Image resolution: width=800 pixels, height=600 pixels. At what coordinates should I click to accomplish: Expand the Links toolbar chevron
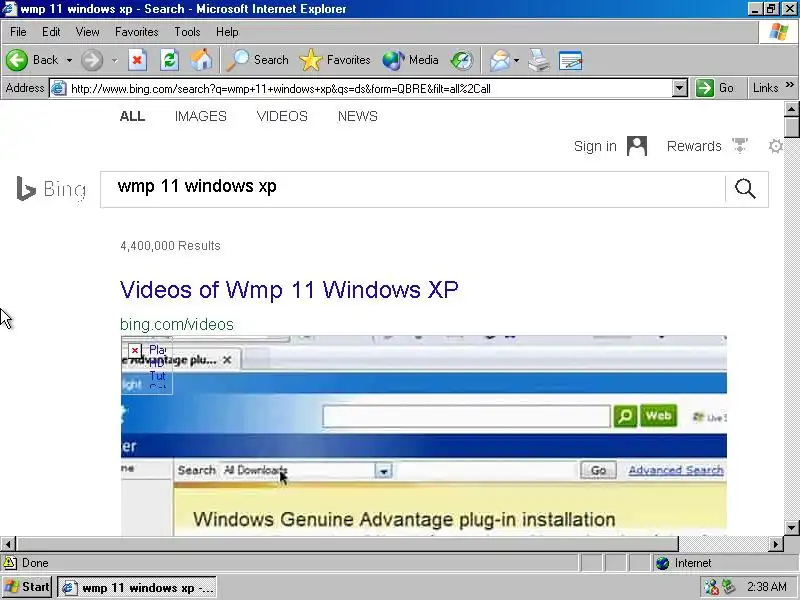point(789,85)
